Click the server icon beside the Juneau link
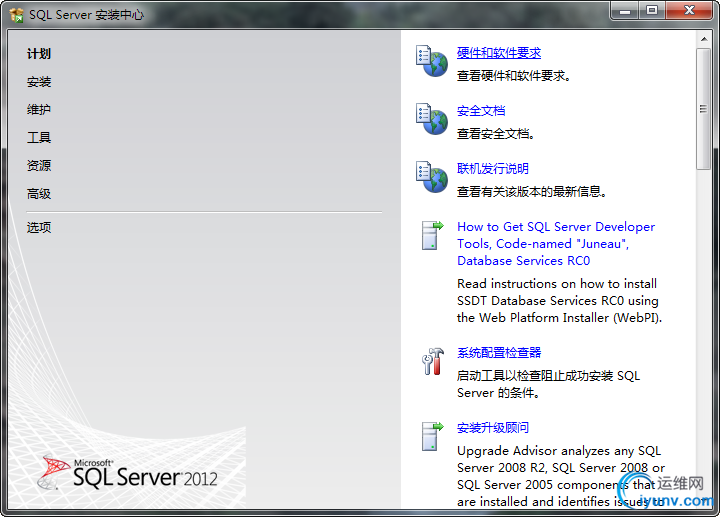This screenshot has height=517, width=720. click(433, 235)
